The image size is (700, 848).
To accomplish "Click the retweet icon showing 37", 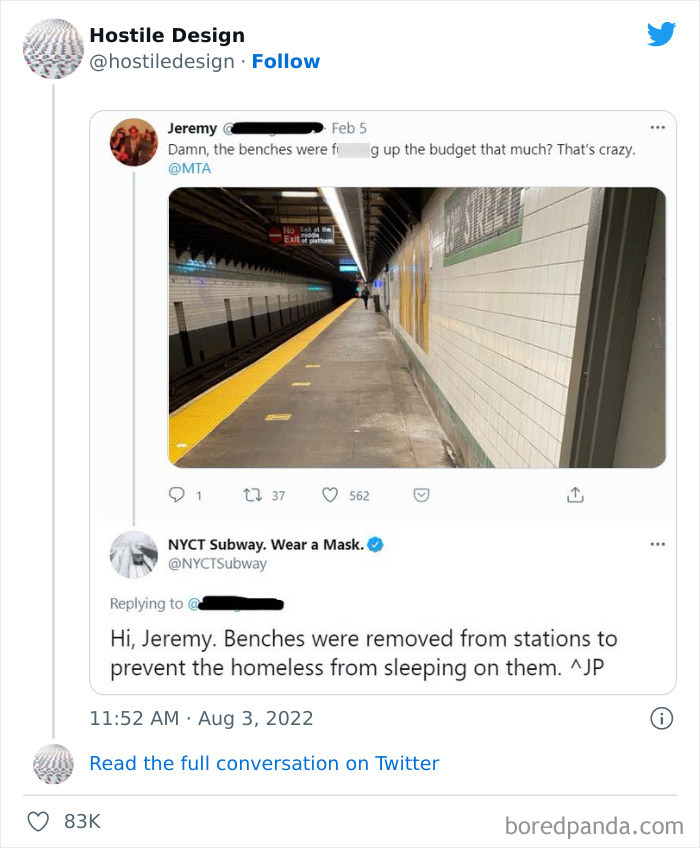I will click(252, 495).
